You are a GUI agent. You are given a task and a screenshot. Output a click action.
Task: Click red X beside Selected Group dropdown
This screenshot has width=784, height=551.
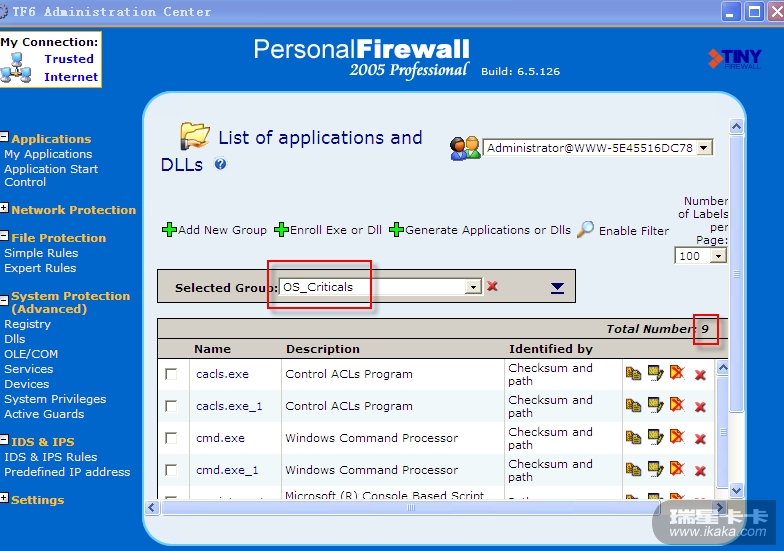(x=492, y=286)
